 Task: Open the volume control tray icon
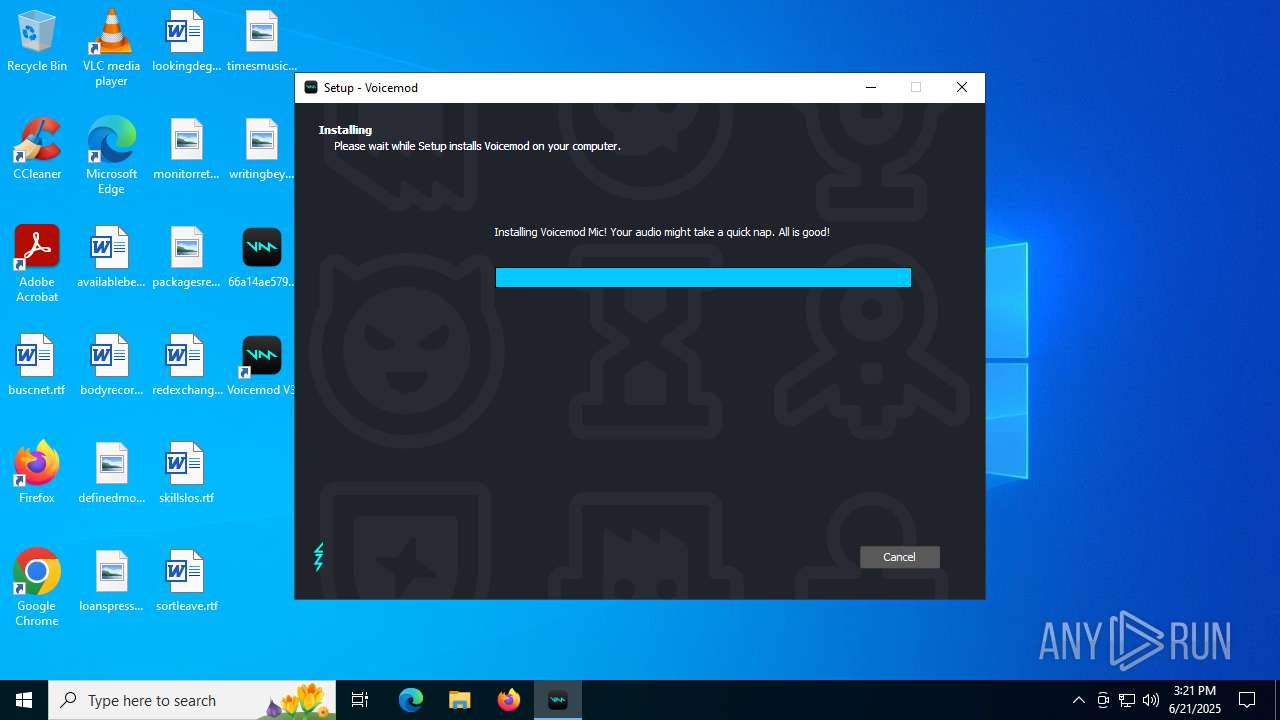(1151, 700)
